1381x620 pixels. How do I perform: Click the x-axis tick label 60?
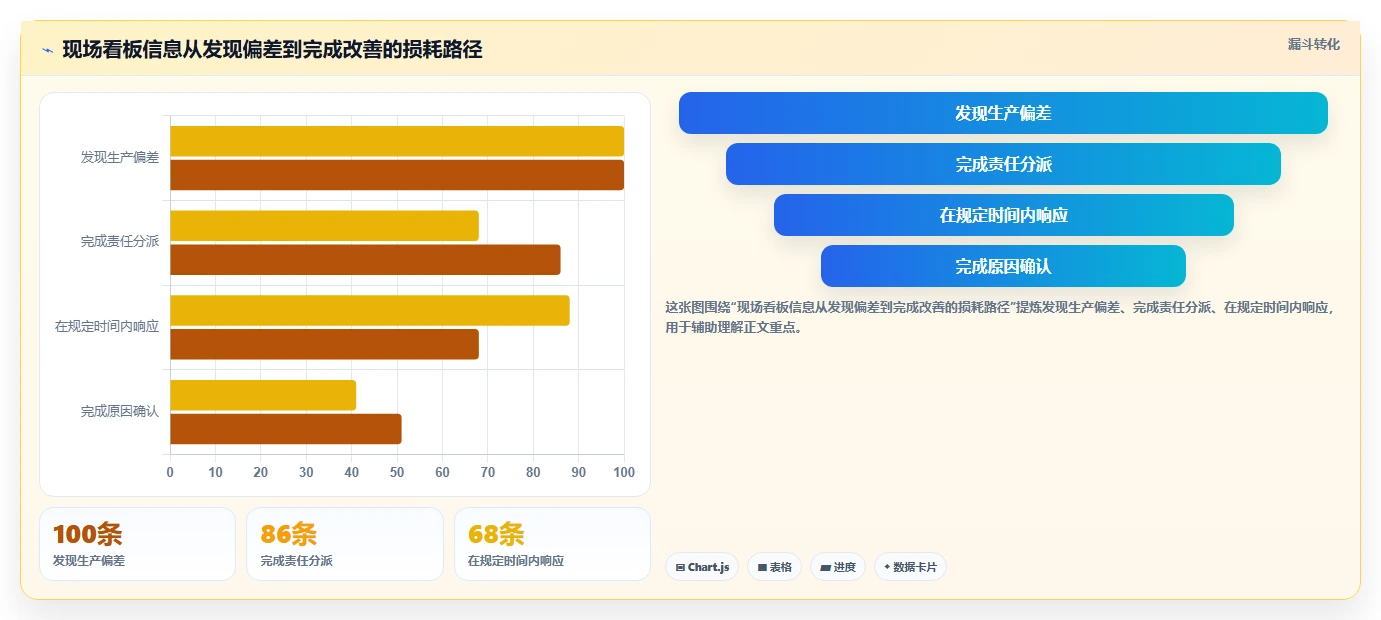(442, 472)
